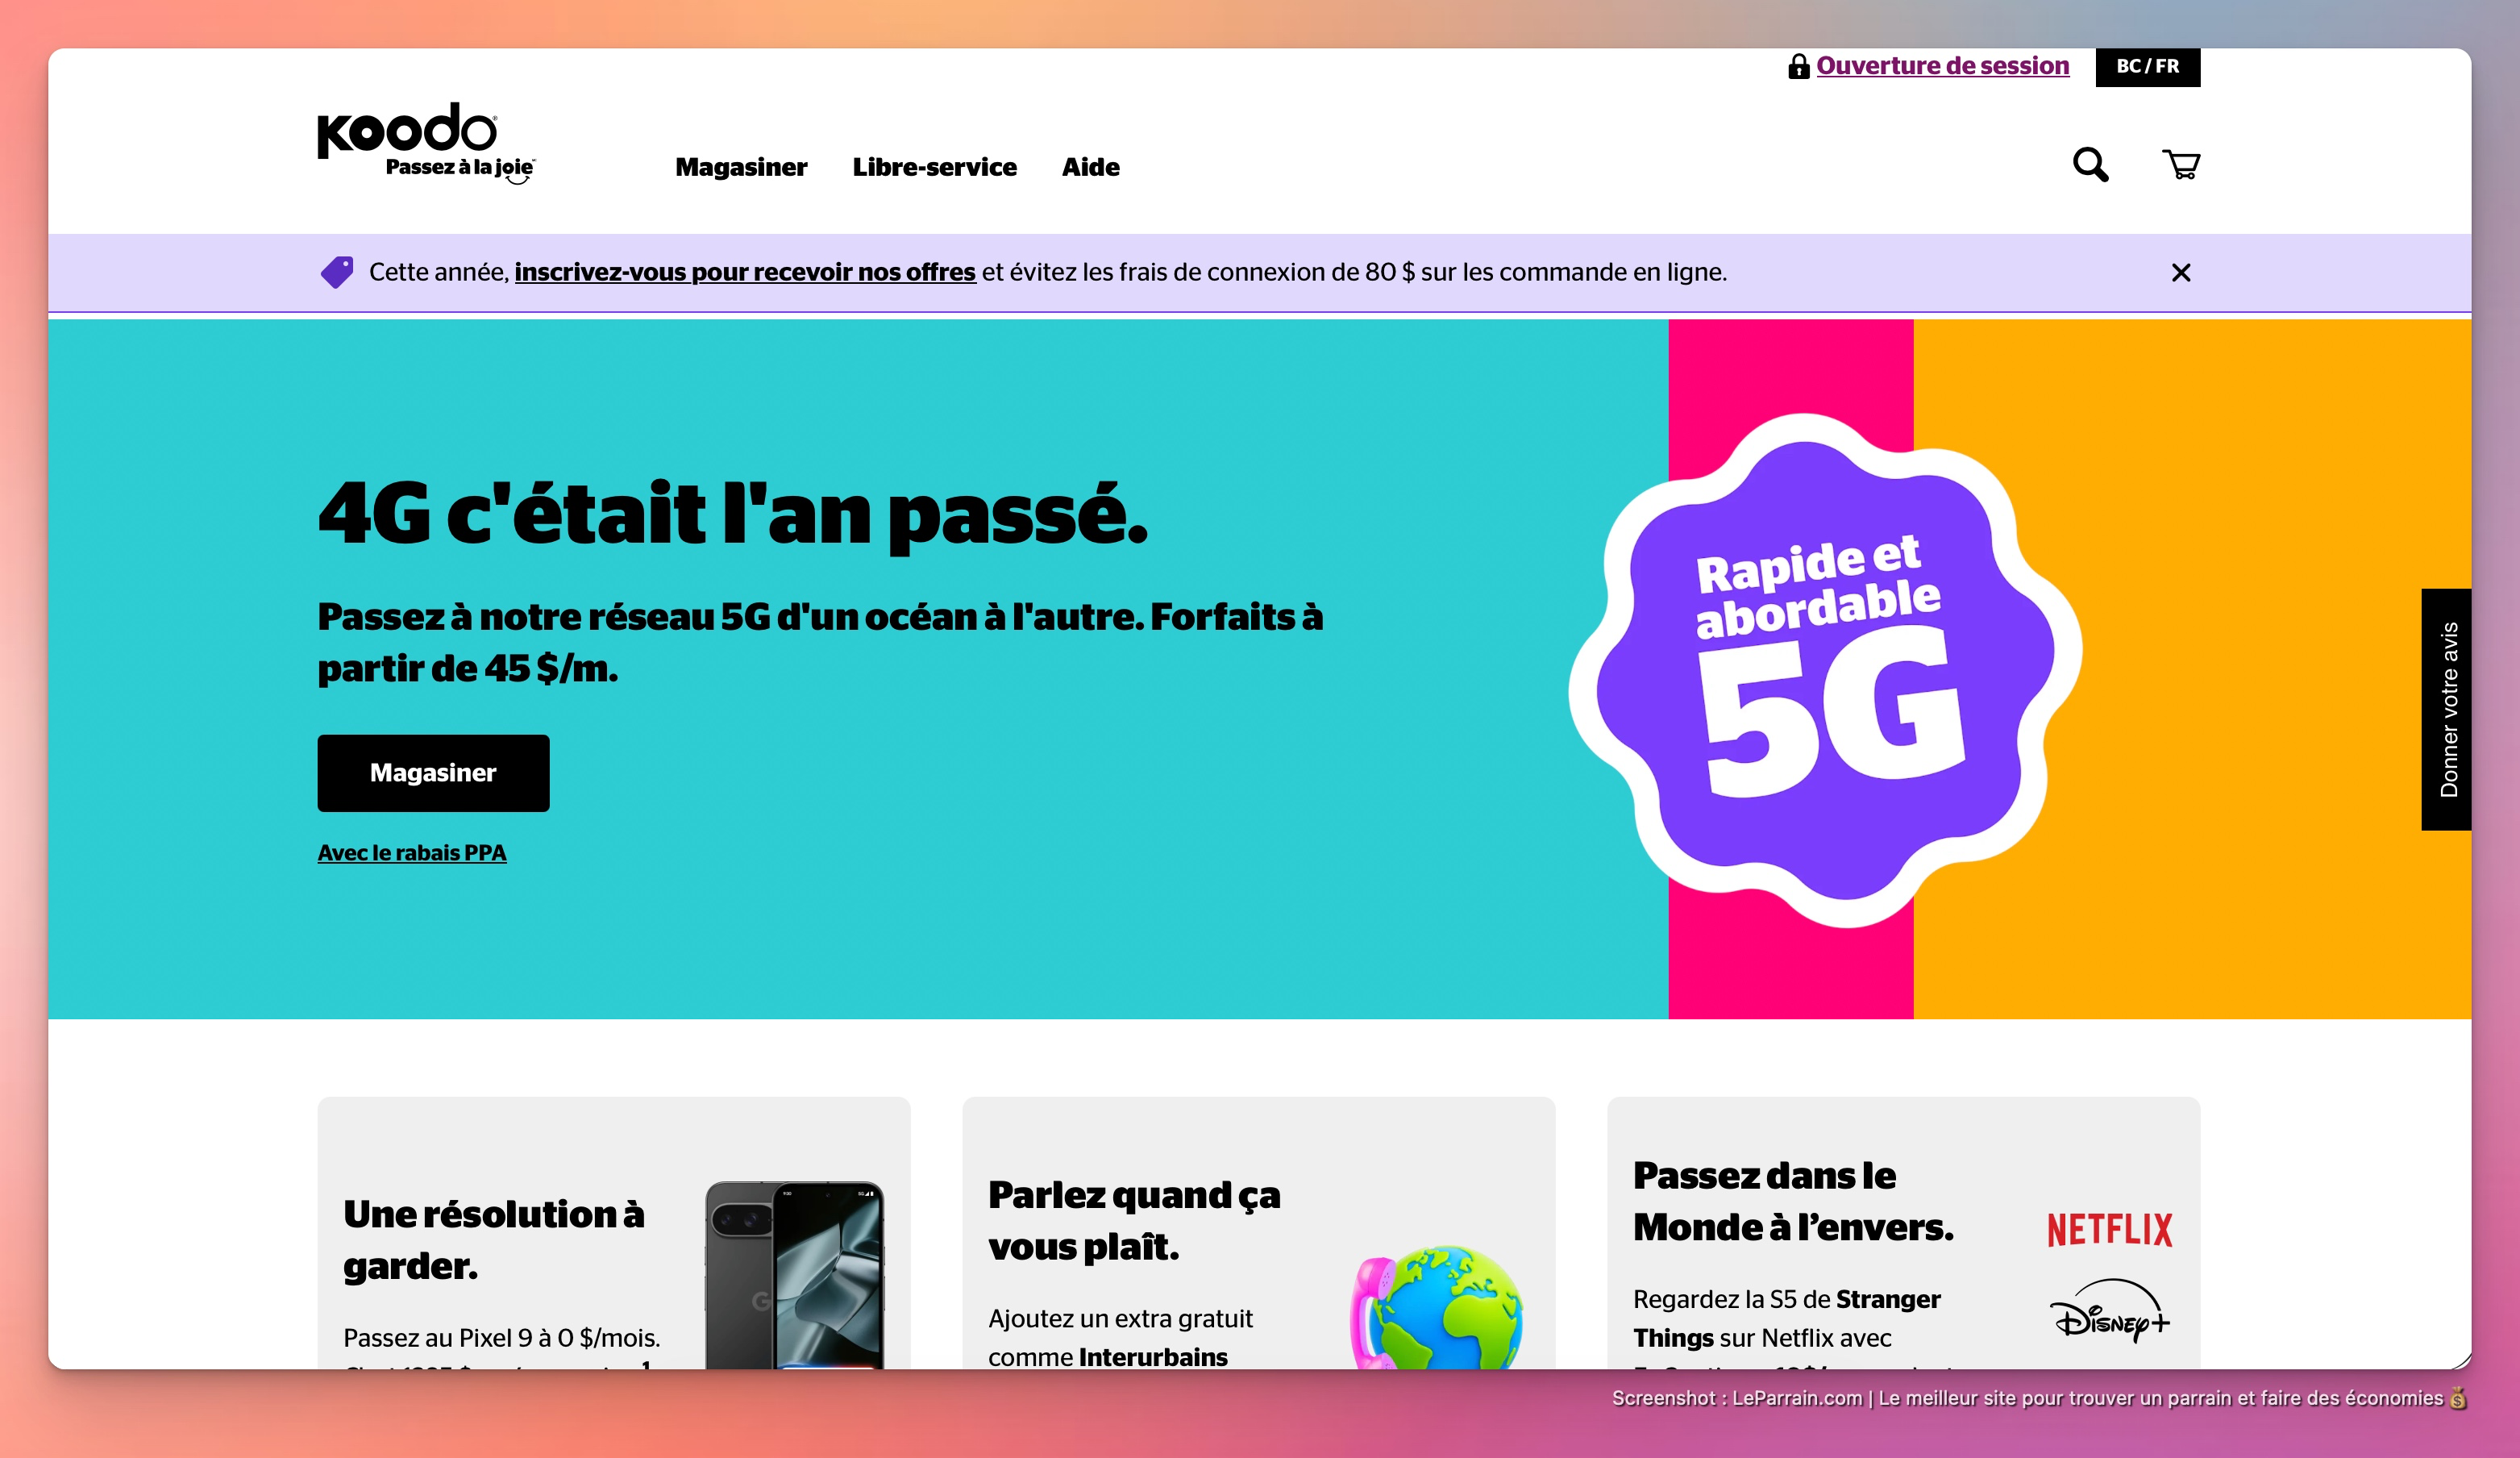Open the Aide navigation menu
The height and width of the screenshot is (1458, 2520).
coord(1090,167)
